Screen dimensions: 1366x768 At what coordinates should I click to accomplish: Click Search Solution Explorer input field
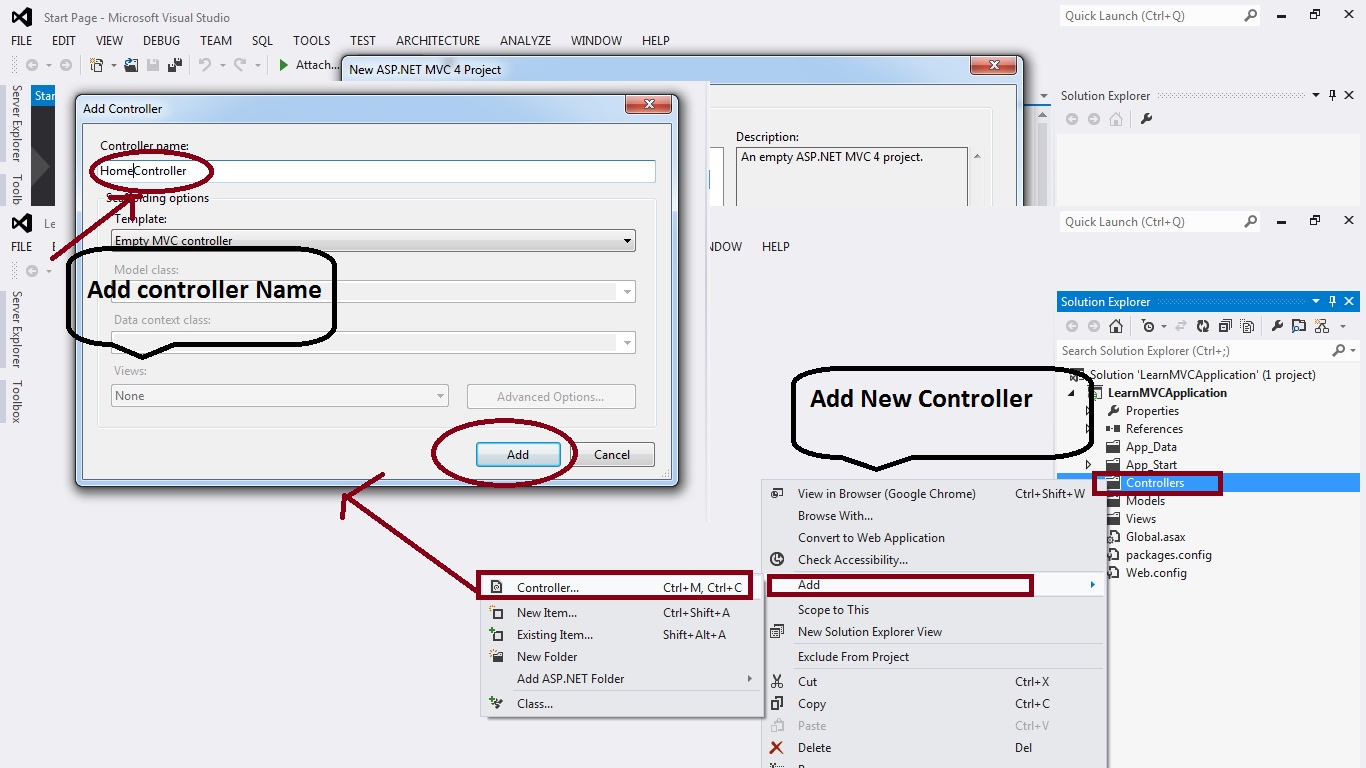pyautogui.click(x=1193, y=350)
